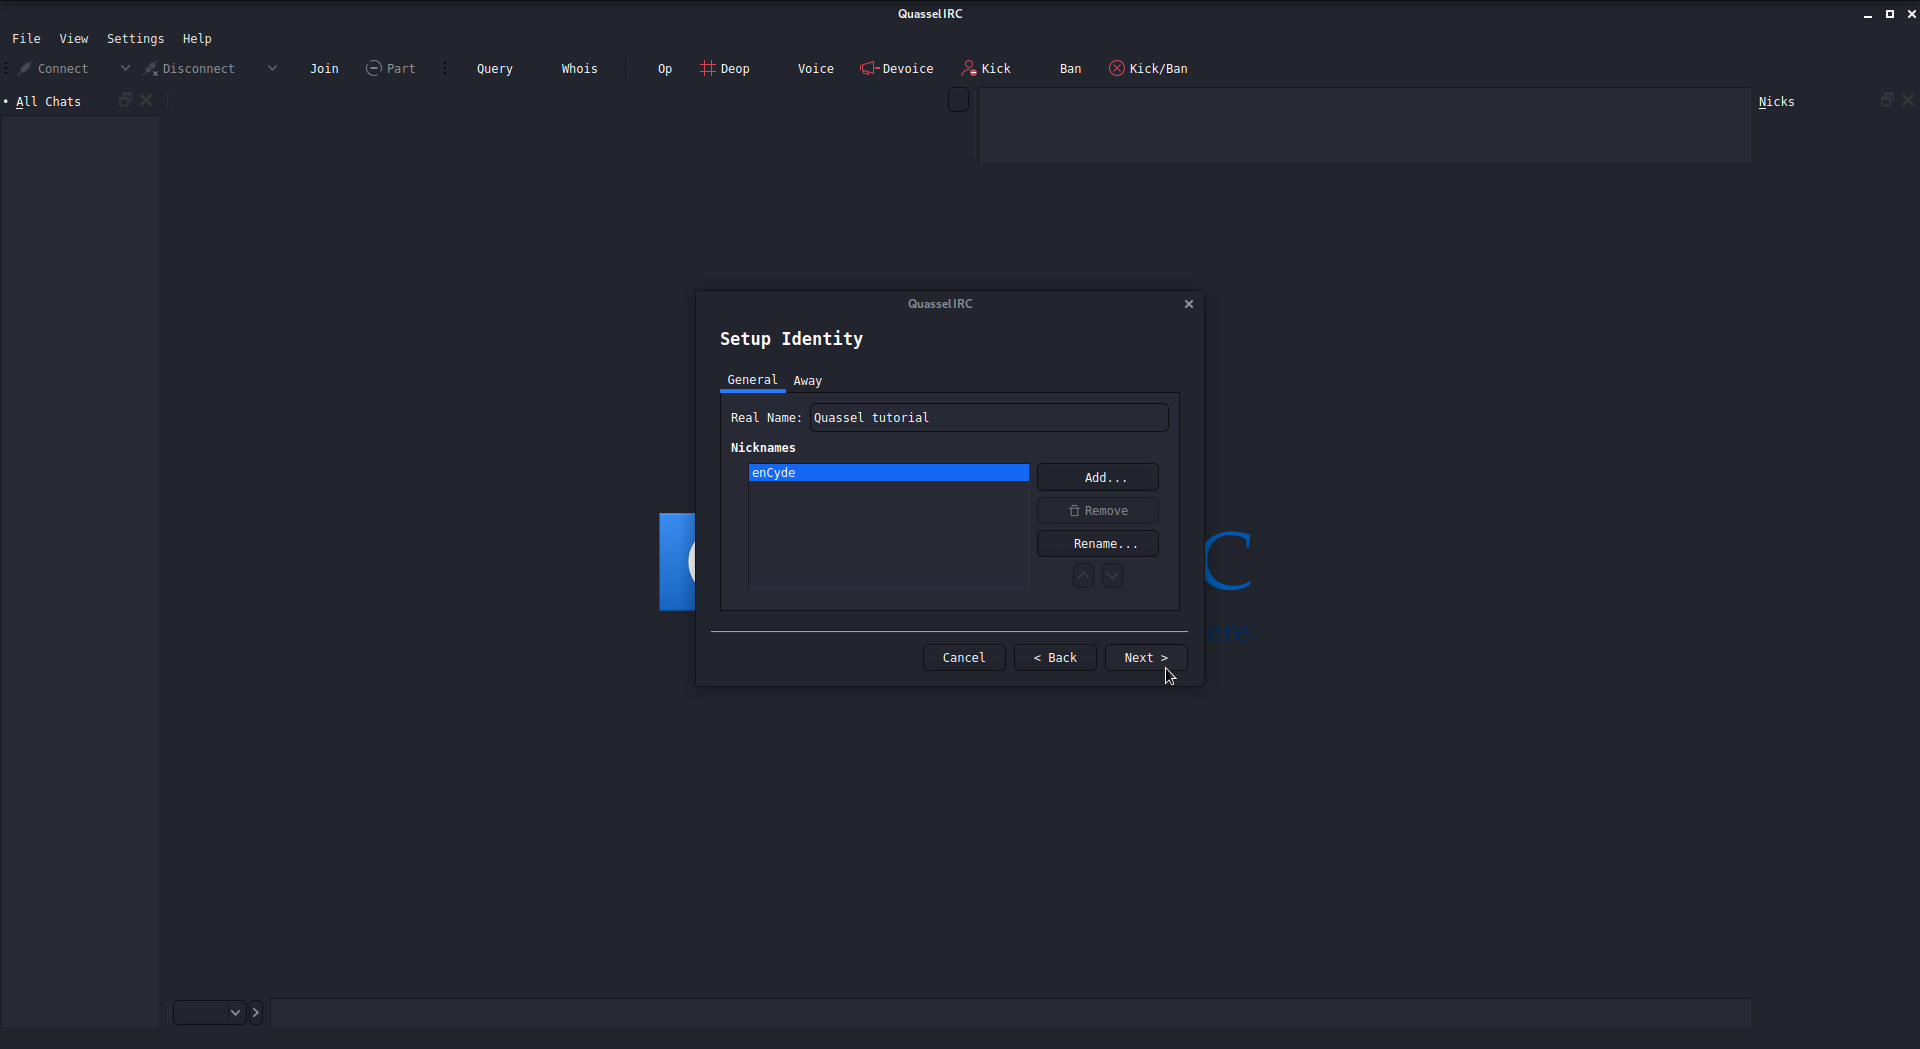1920x1049 pixels.
Task: Click the Disconnect toolbar icon
Action: point(151,69)
